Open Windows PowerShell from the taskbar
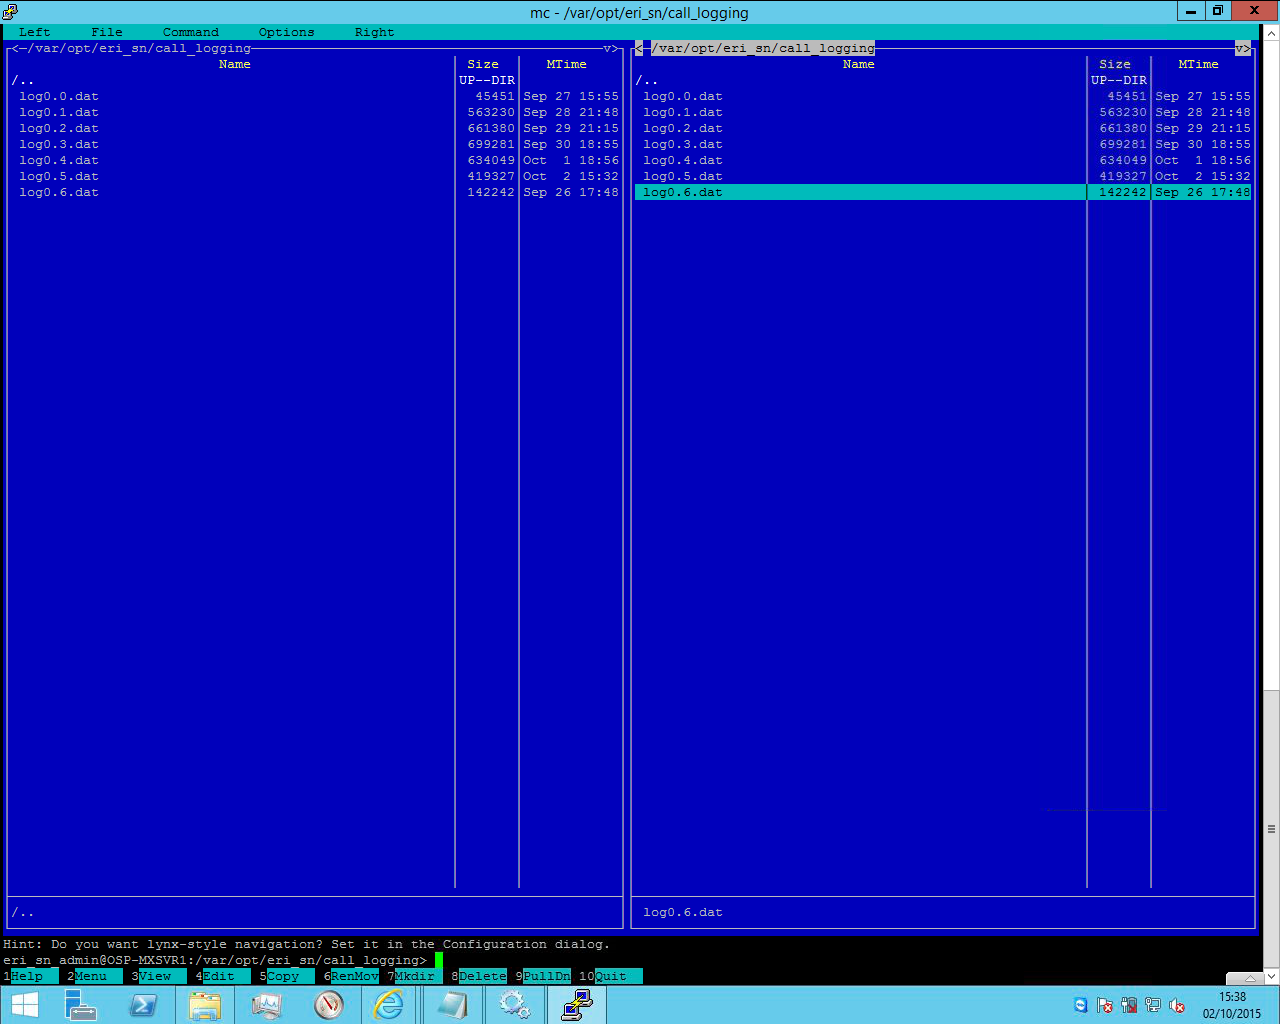The image size is (1280, 1024). 143,1005
